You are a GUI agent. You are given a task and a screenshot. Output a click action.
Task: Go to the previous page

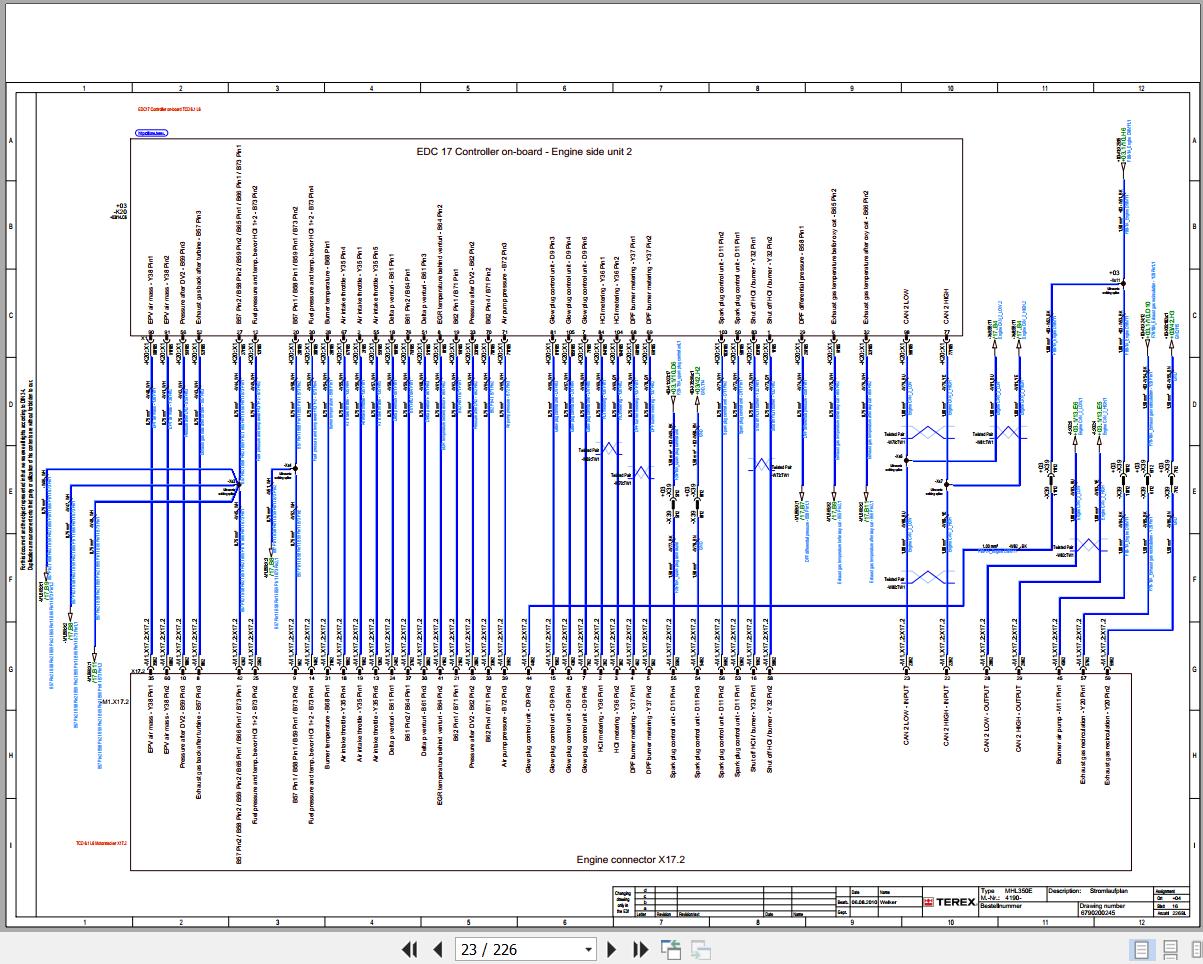437,950
